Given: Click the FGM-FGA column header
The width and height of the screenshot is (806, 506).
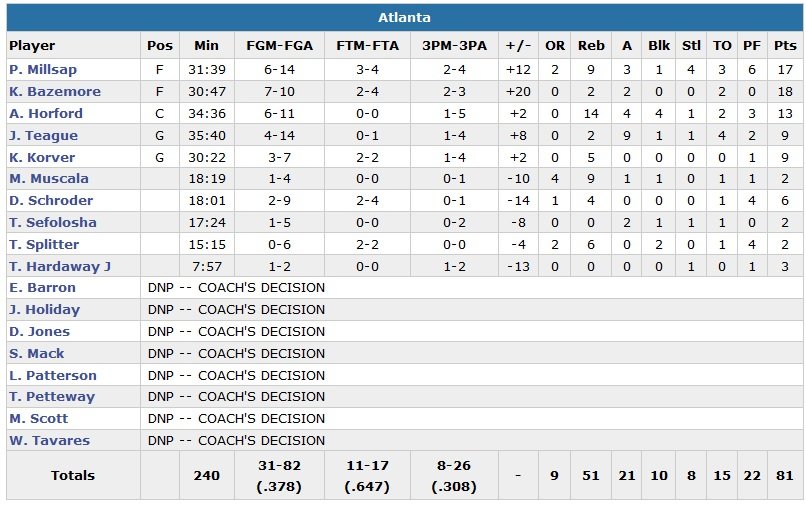Looking at the screenshot, I should (x=279, y=46).
